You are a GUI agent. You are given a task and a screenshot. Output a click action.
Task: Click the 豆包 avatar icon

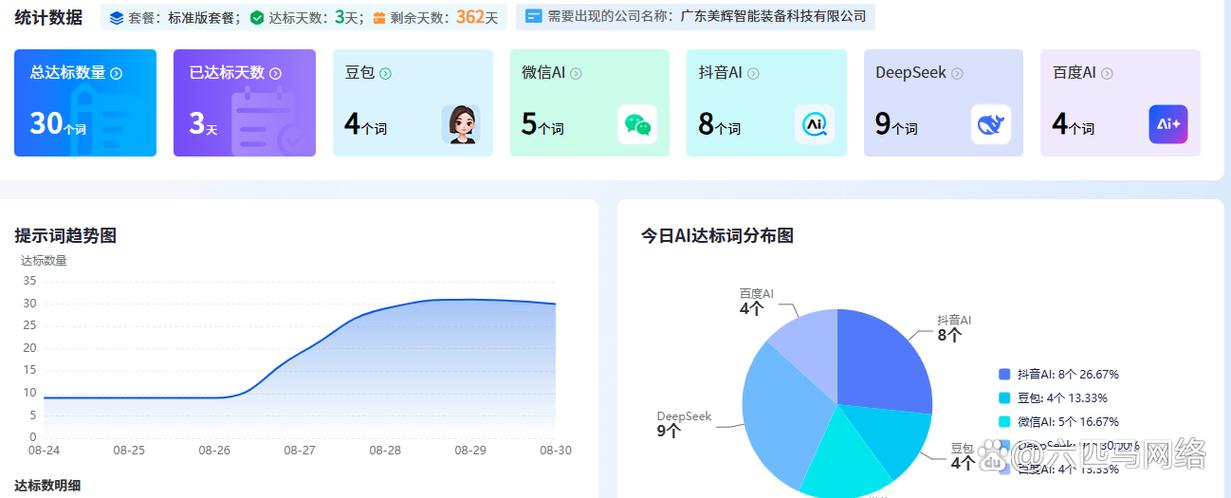tap(461, 125)
